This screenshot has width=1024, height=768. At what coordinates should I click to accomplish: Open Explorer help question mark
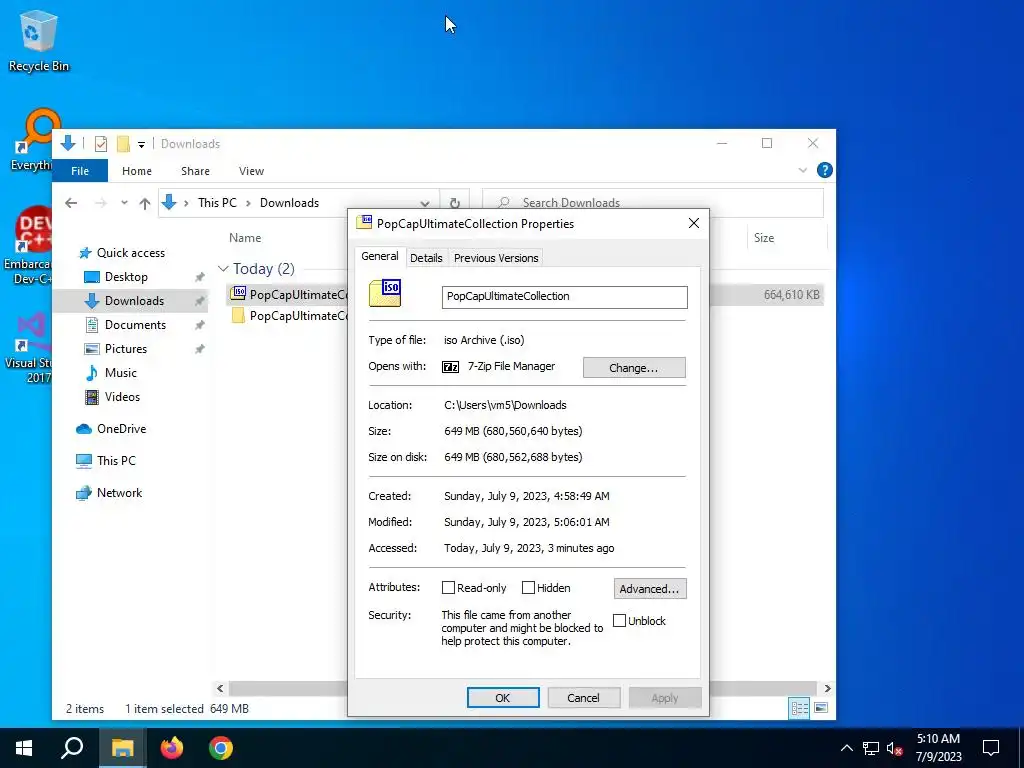pos(824,170)
